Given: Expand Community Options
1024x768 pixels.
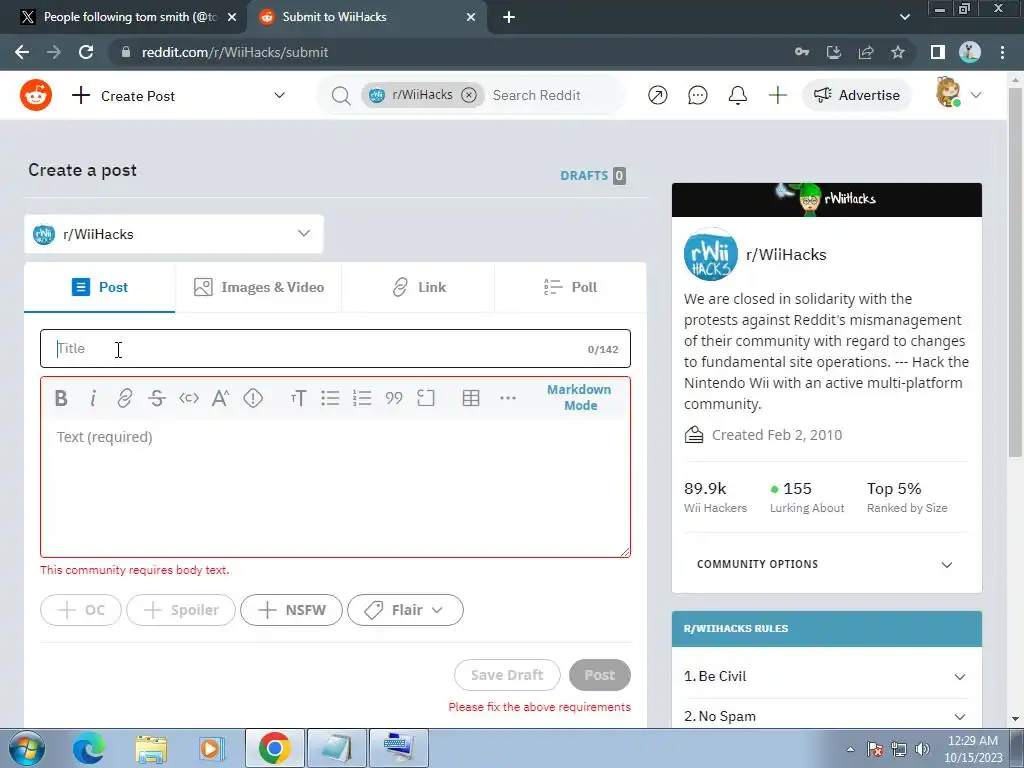Looking at the screenshot, I should [826, 564].
